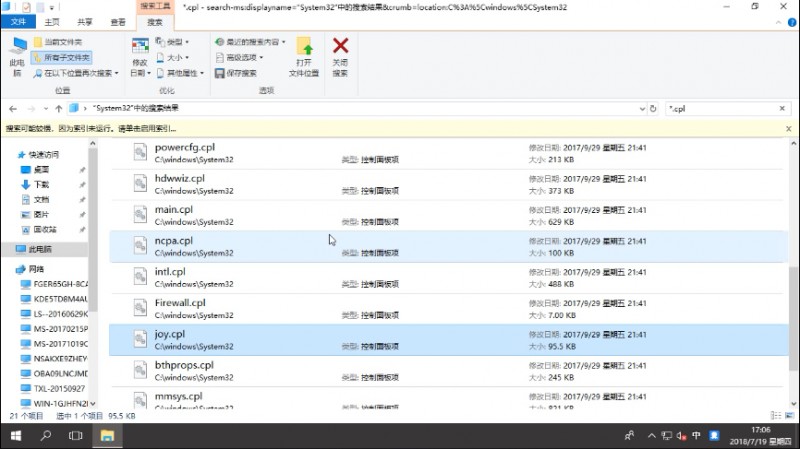Image resolution: width=800 pixels, height=449 pixels.
Task: Click the red X Close Search button
Action: click(x=340, y=57)
